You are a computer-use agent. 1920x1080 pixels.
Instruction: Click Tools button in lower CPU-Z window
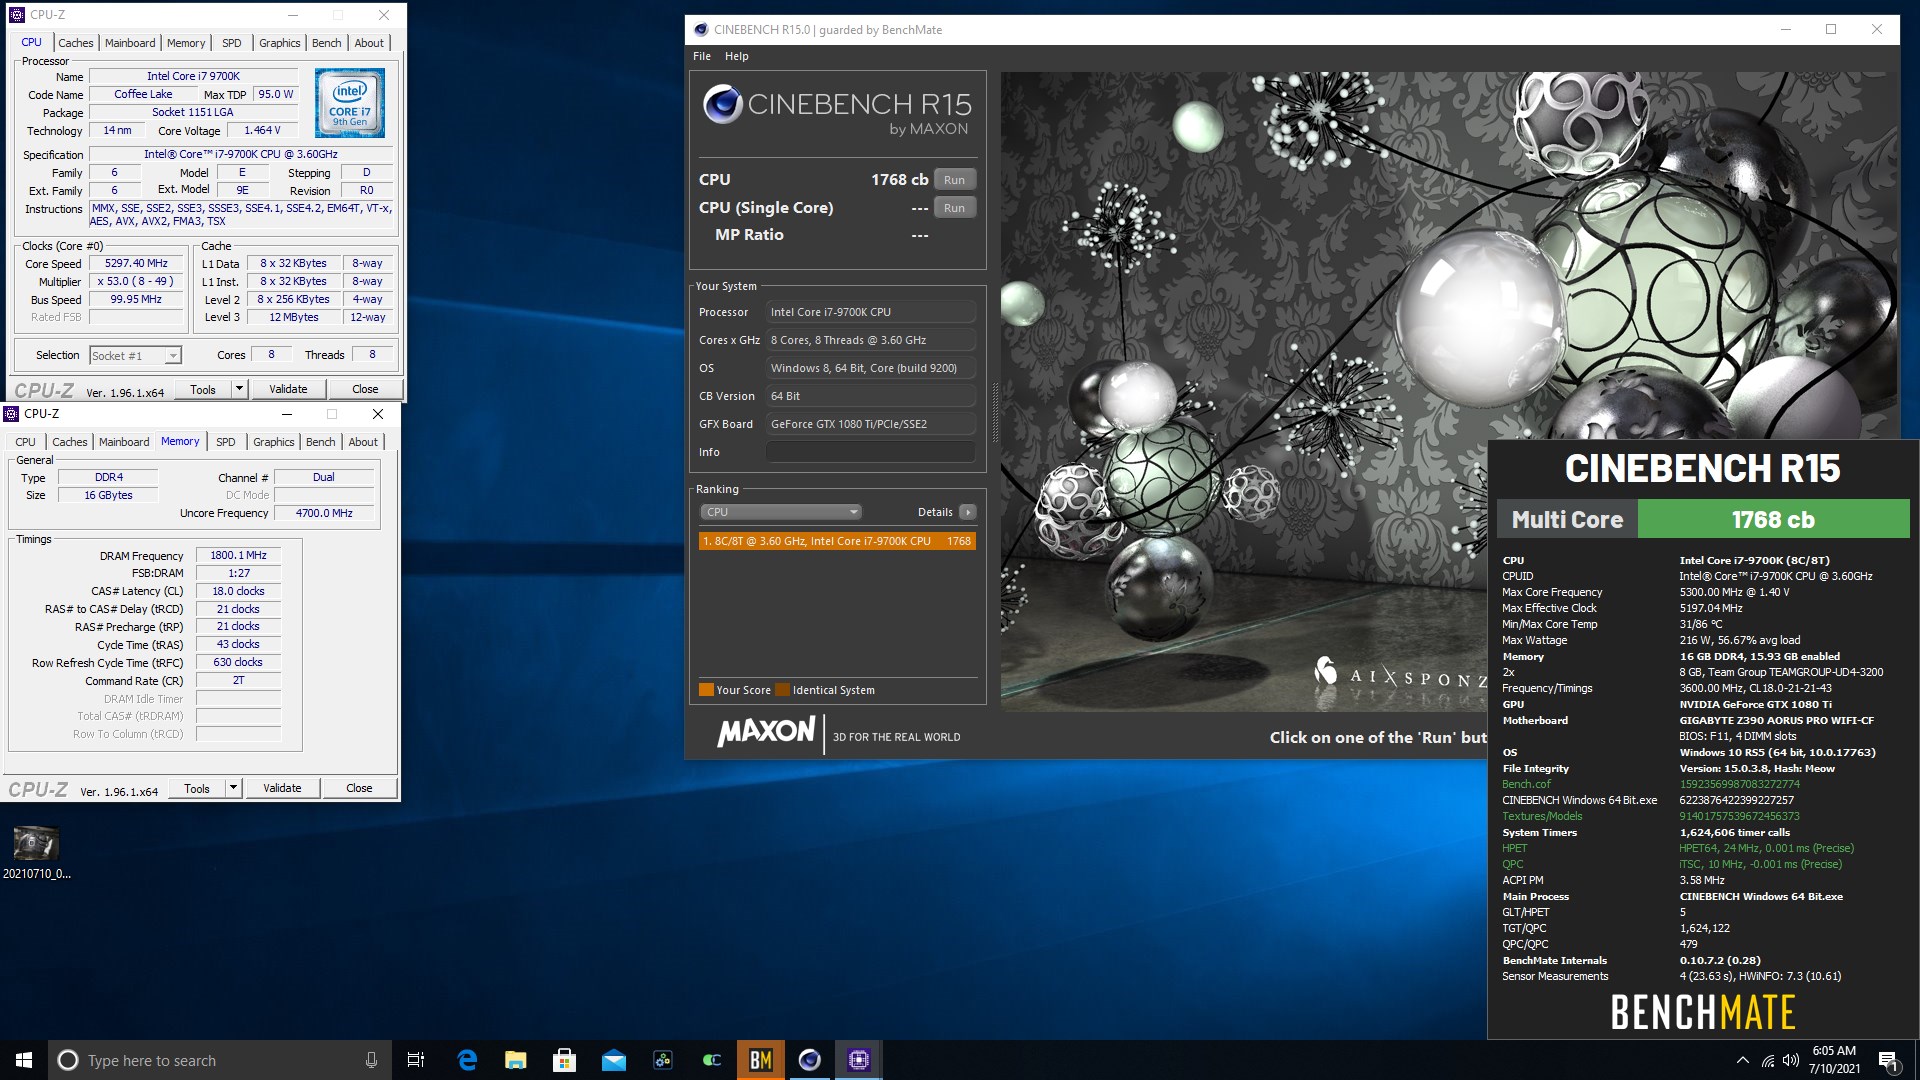197,788
